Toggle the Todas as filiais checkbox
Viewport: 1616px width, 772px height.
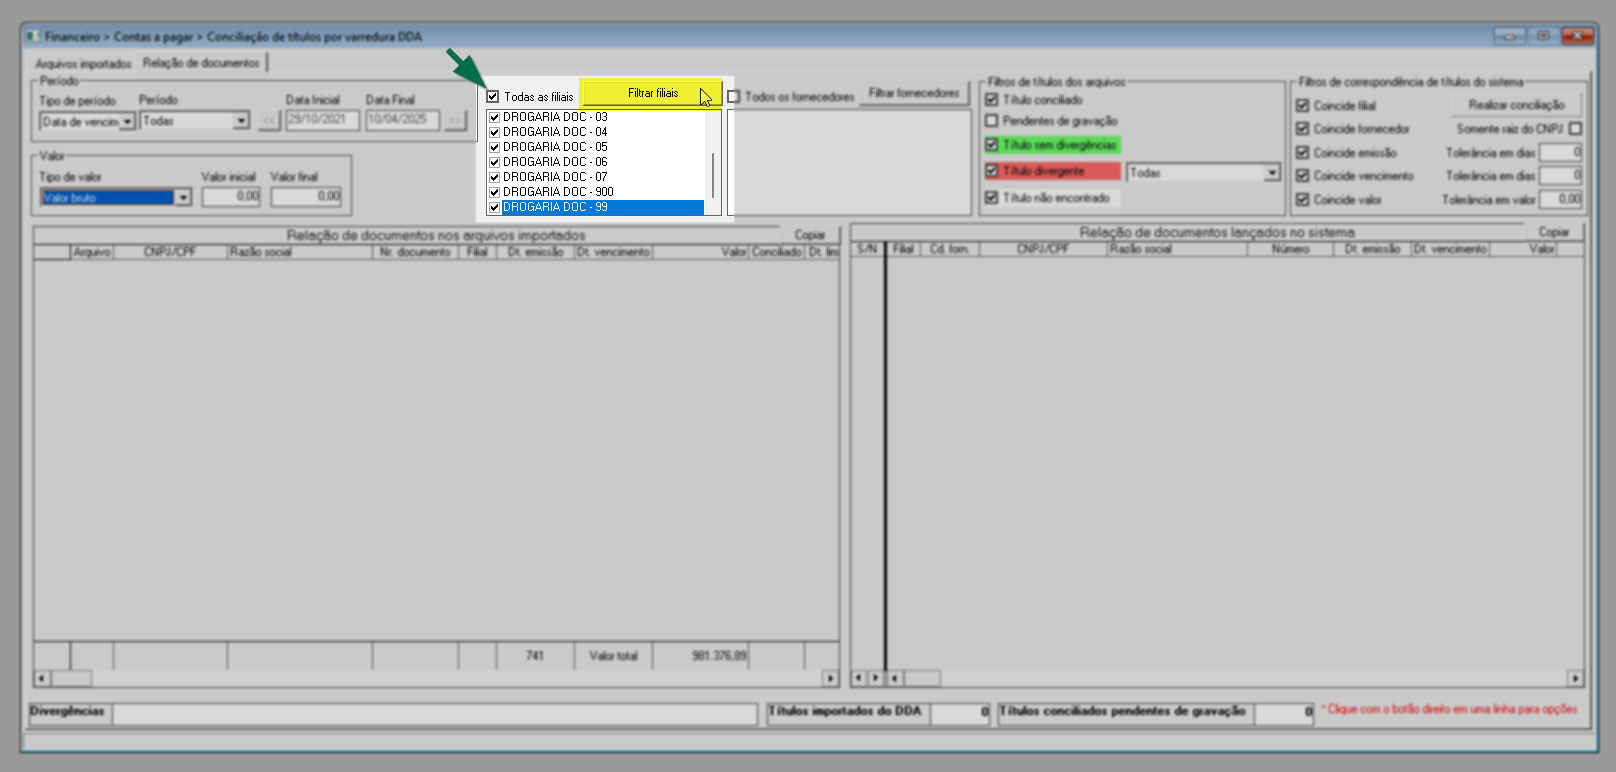pyautogui.click(x=493, y=97)
